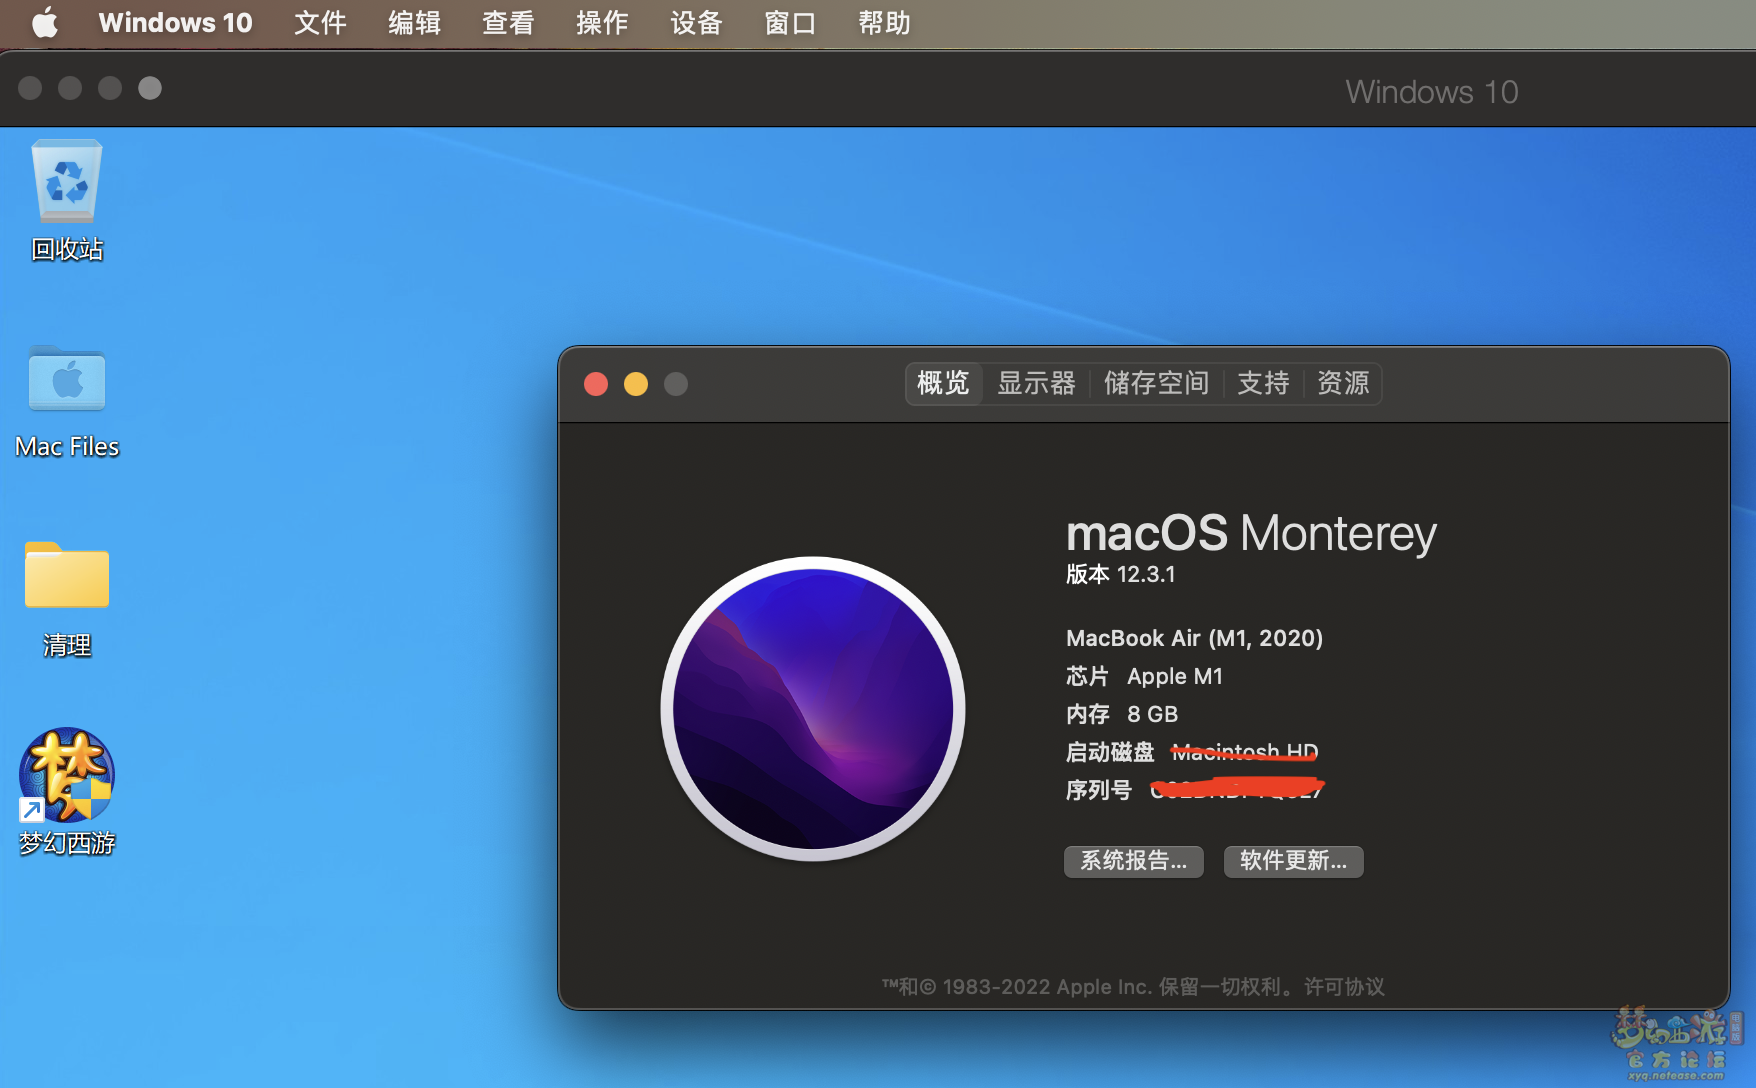
Task: Open the Windows 10 application menu
Action: click(175, 22)
